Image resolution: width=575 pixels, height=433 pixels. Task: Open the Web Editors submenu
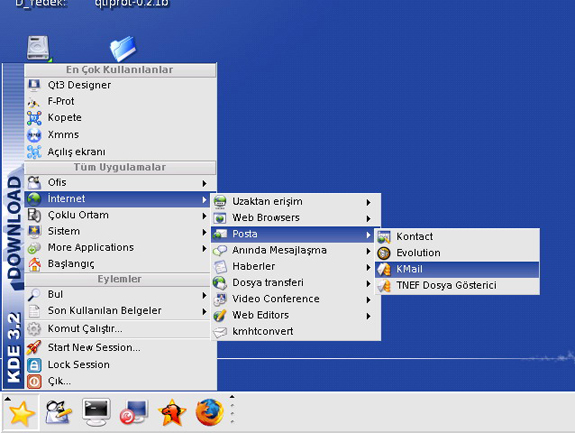(x=296, y=315)
